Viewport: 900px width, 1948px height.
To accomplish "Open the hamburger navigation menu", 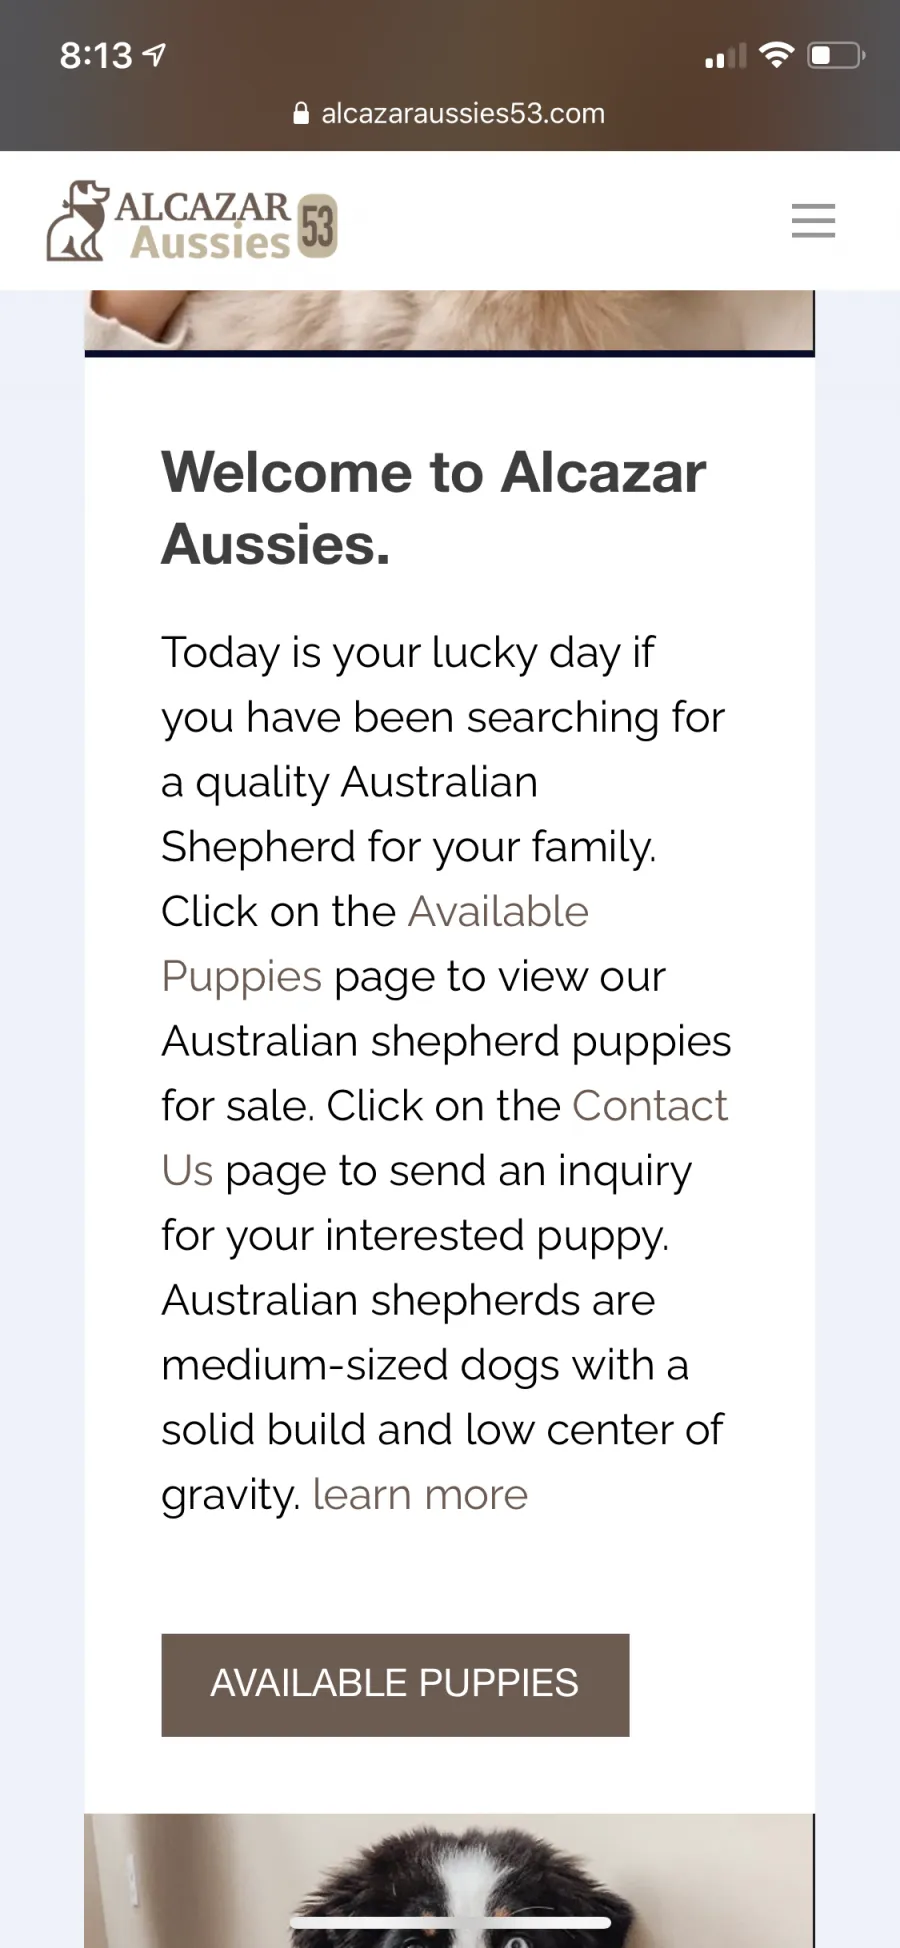I will click(x=813, y=221).
